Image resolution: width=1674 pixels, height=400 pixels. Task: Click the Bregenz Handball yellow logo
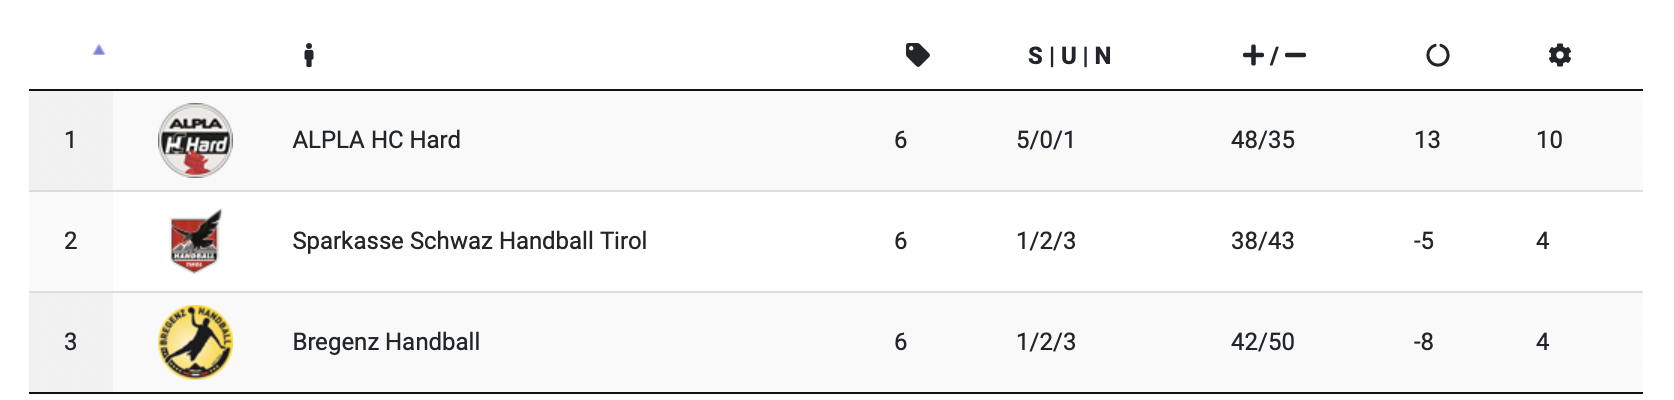[x=196, y=342]
